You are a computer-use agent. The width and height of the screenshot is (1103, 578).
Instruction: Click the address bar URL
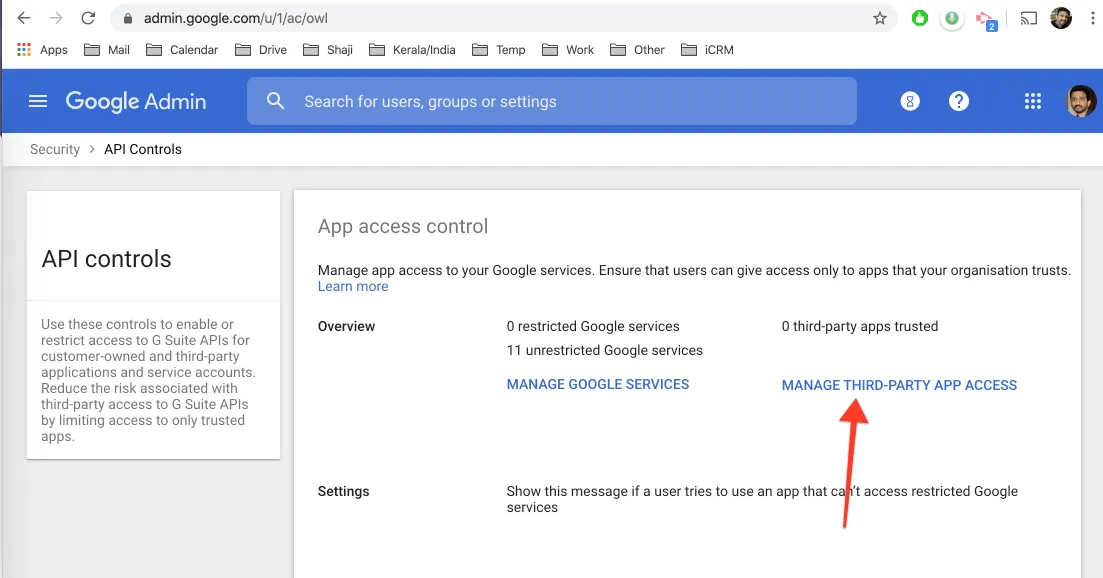click(x=236, y=18)
